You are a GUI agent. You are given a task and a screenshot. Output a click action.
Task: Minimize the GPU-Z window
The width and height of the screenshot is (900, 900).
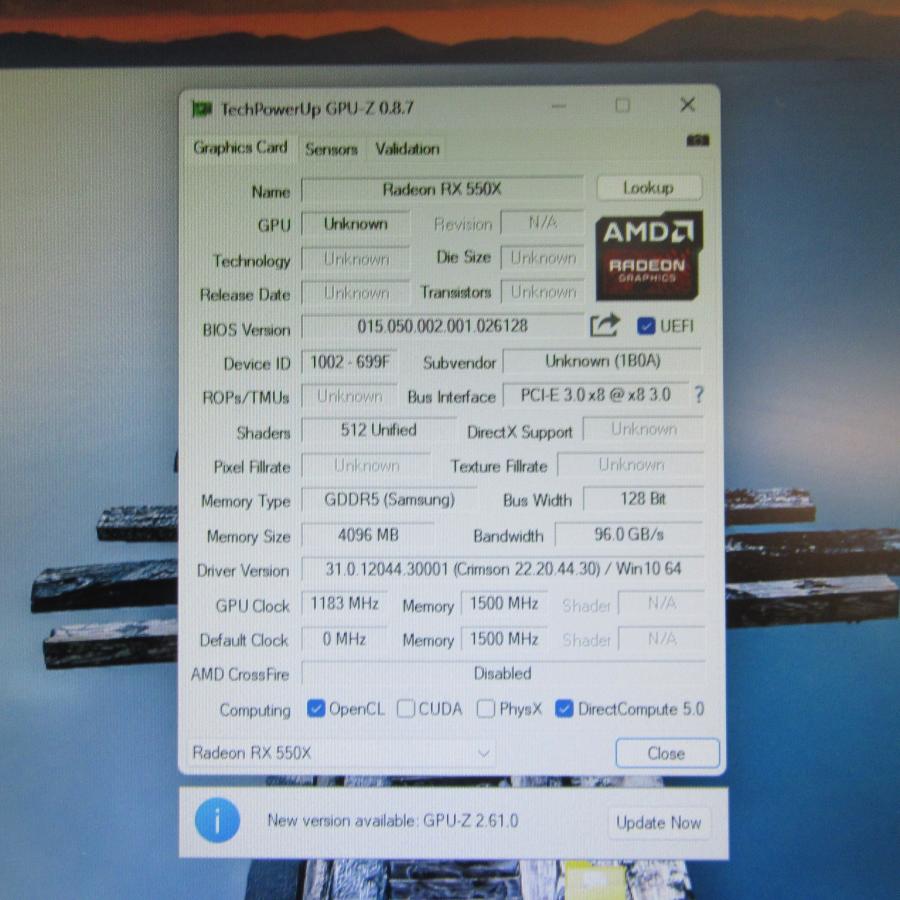point(557,106)
